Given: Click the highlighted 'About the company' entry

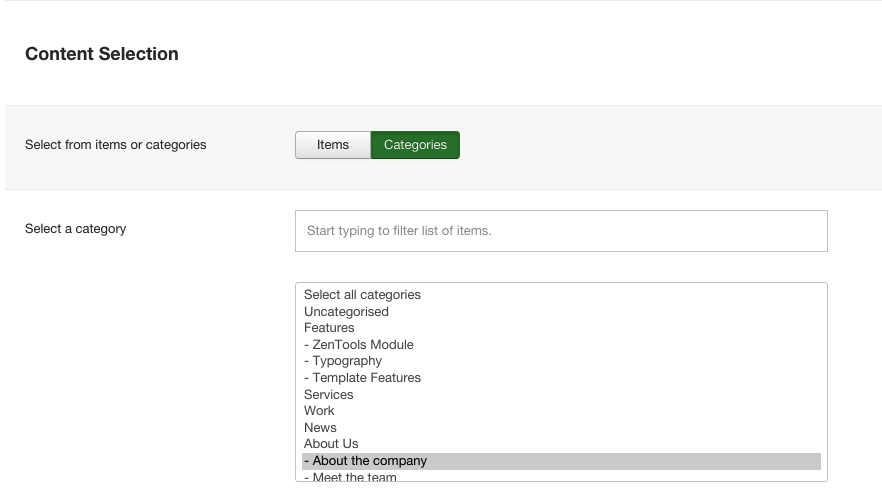Looking at the screenshot, I should (x=561, y=461).
